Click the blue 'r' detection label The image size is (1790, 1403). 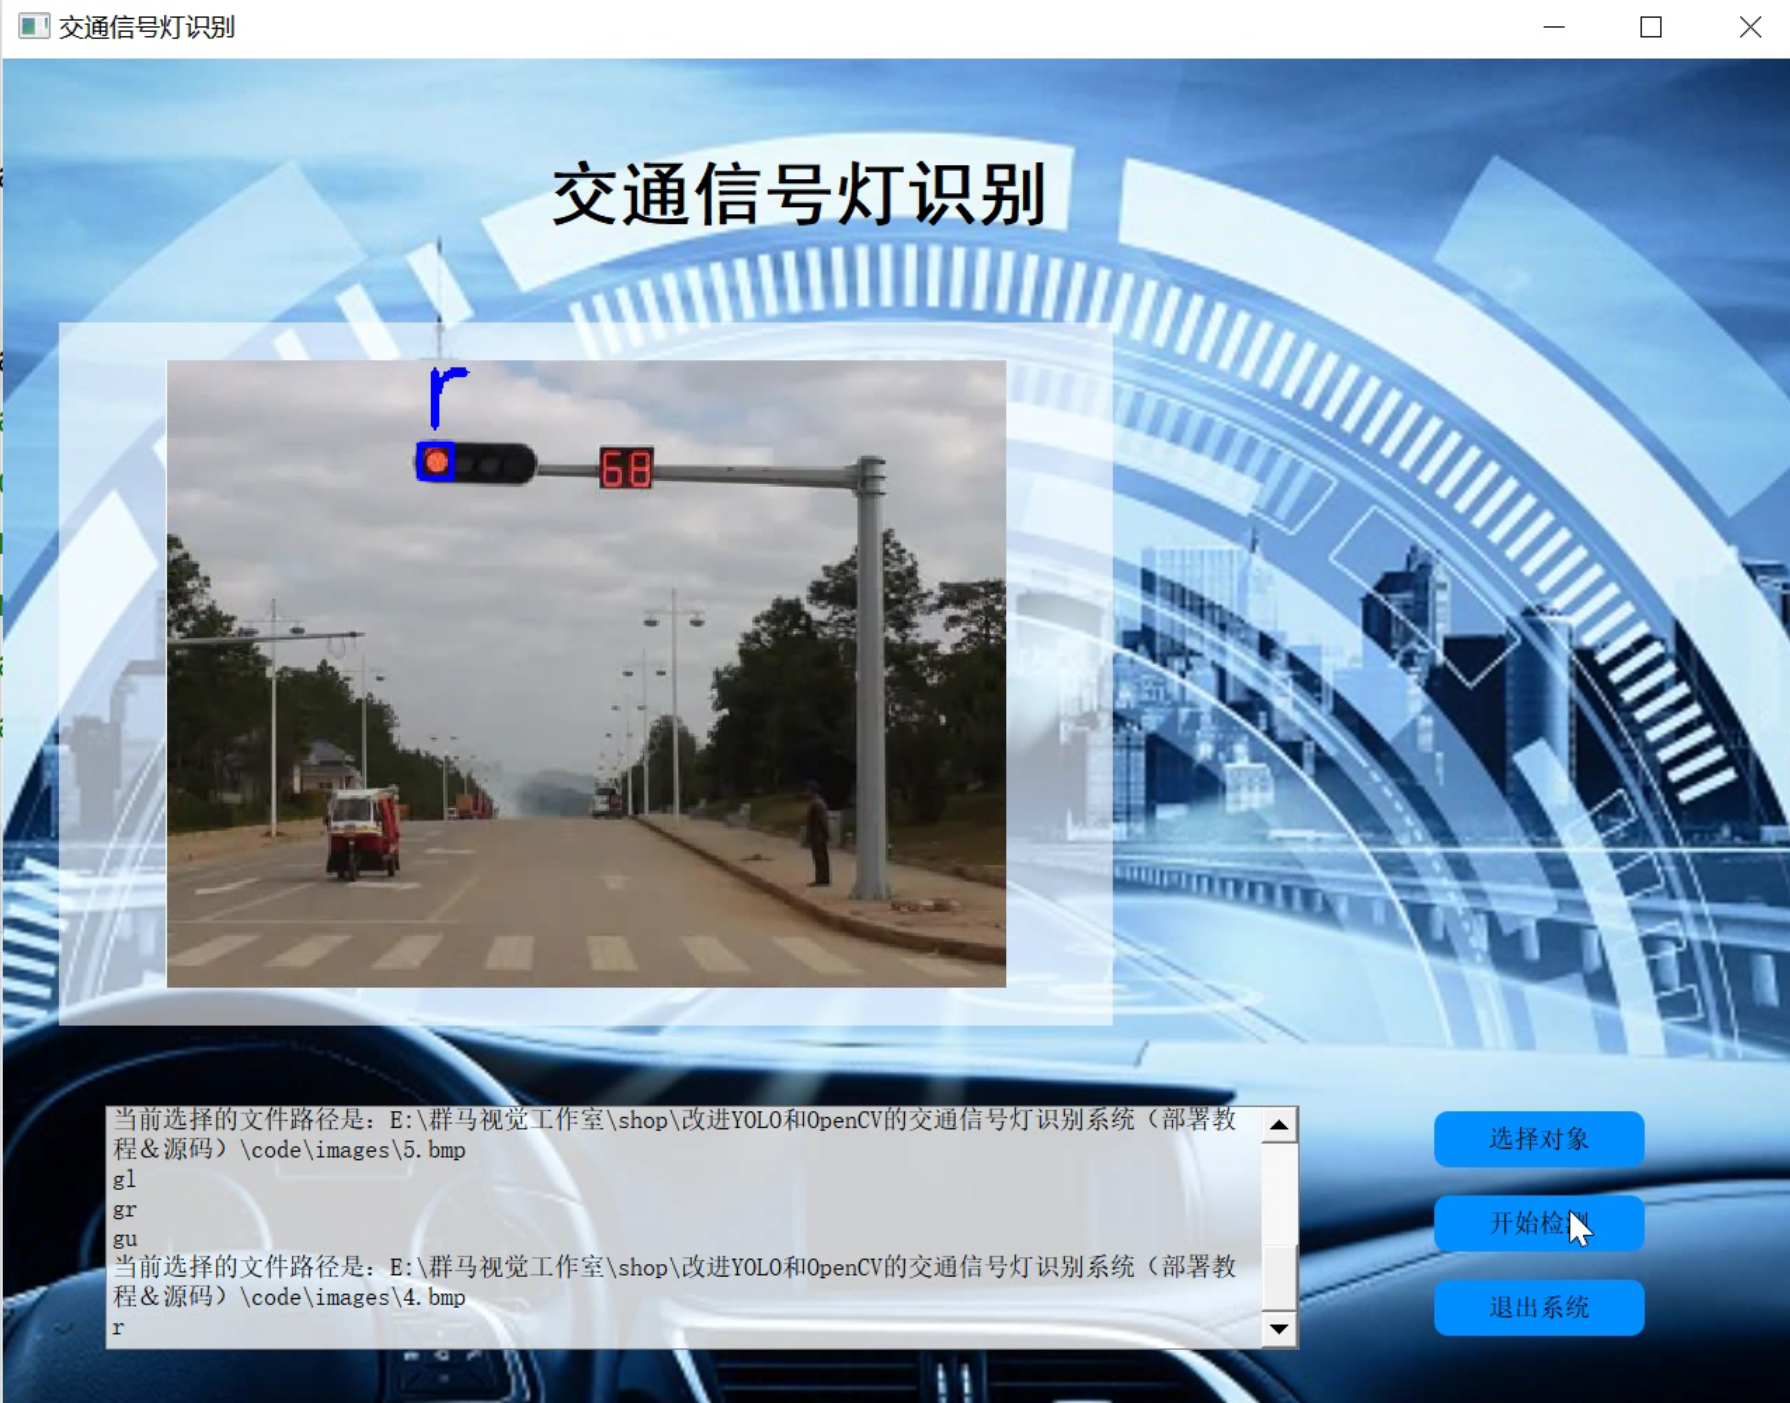click(x=447, y=397)
